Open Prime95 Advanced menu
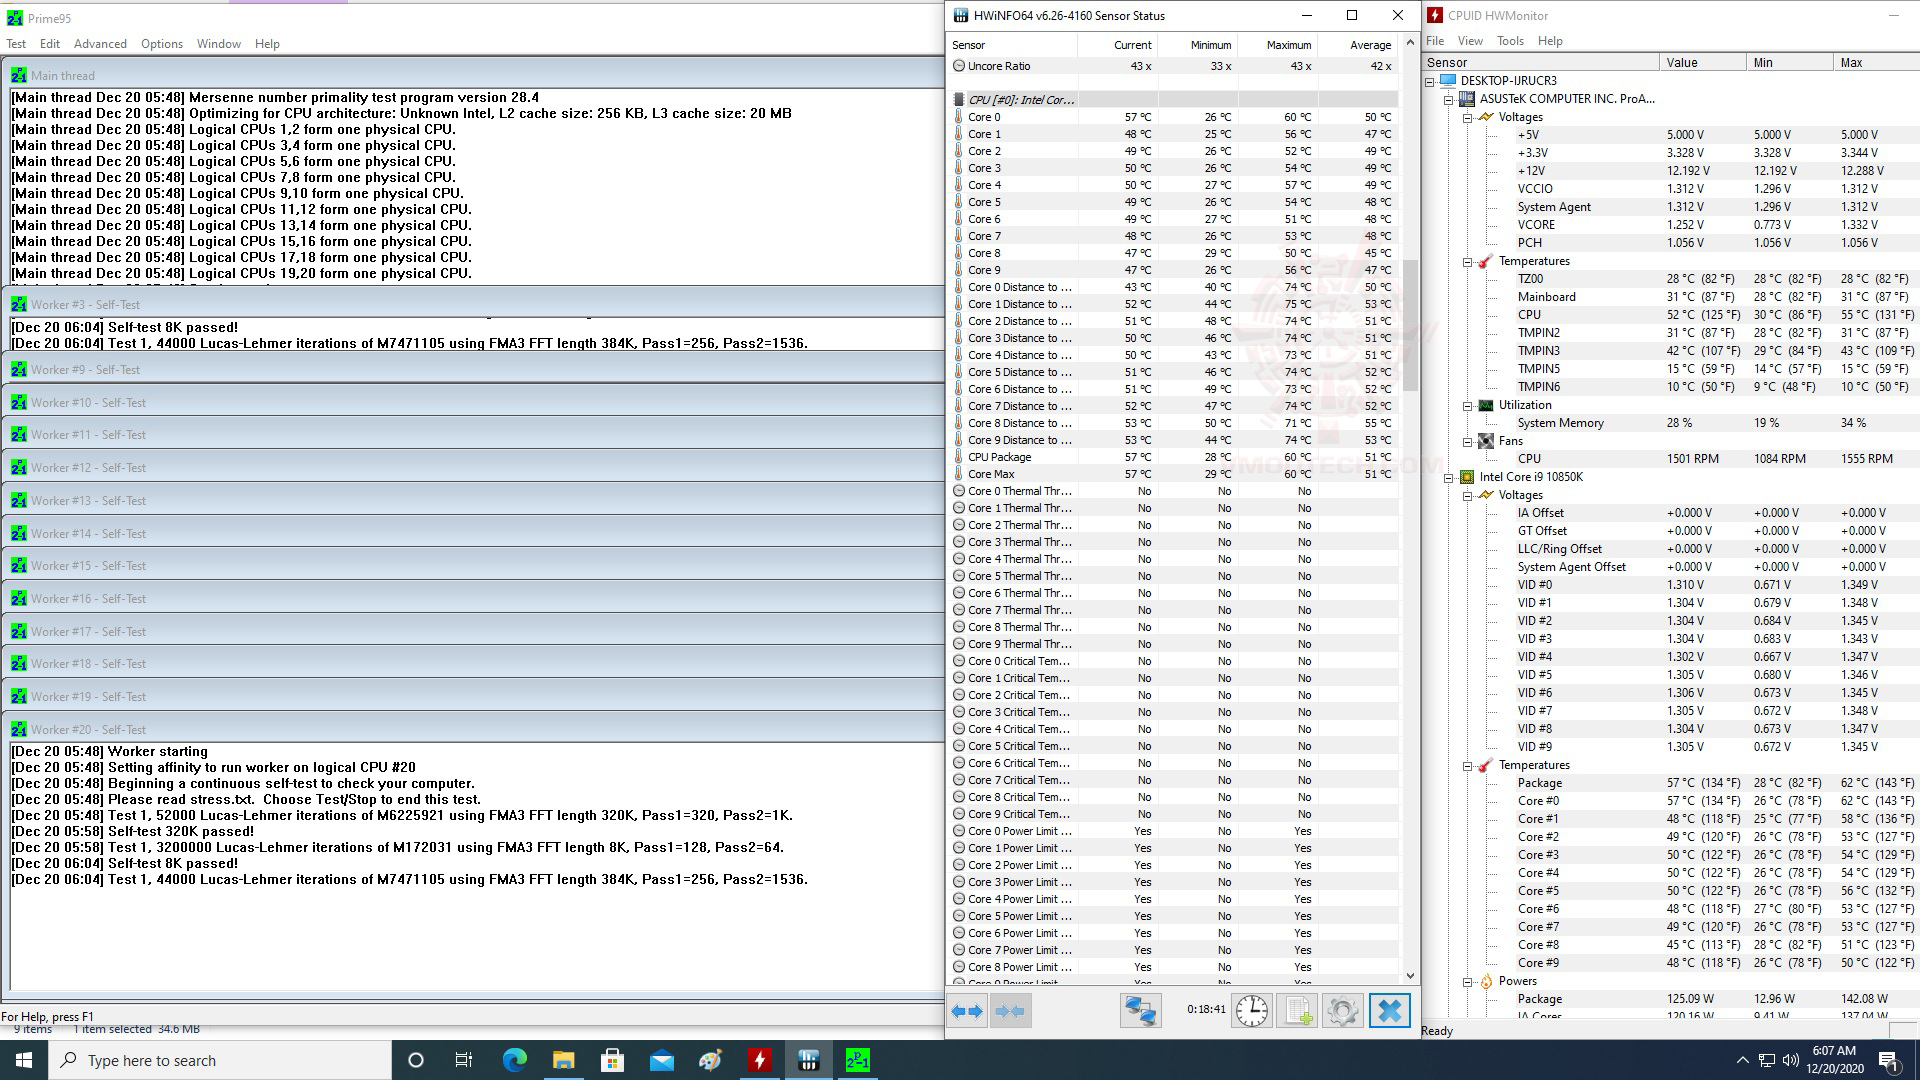Image resolution: width=1920 pixels, height=1080 pixels. point(100,44)
